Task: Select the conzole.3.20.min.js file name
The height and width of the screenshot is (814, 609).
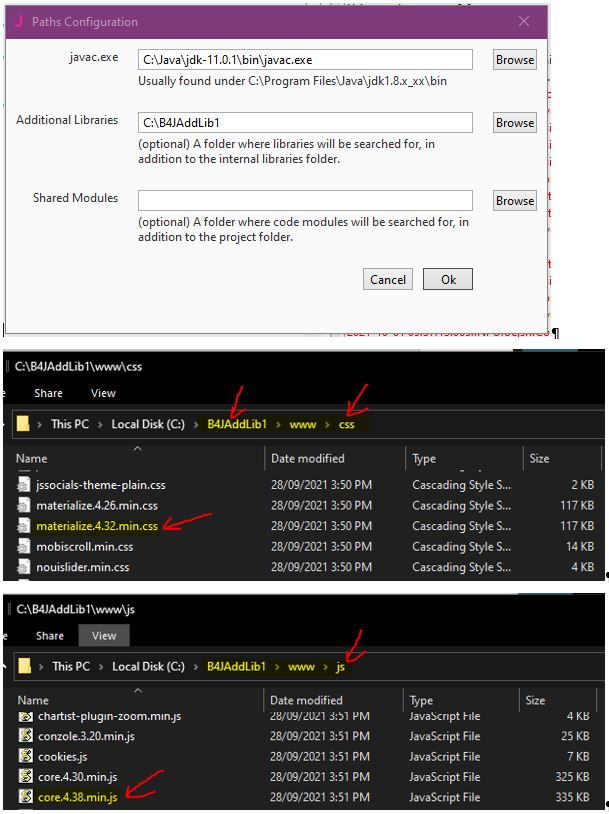Action: 87,736
